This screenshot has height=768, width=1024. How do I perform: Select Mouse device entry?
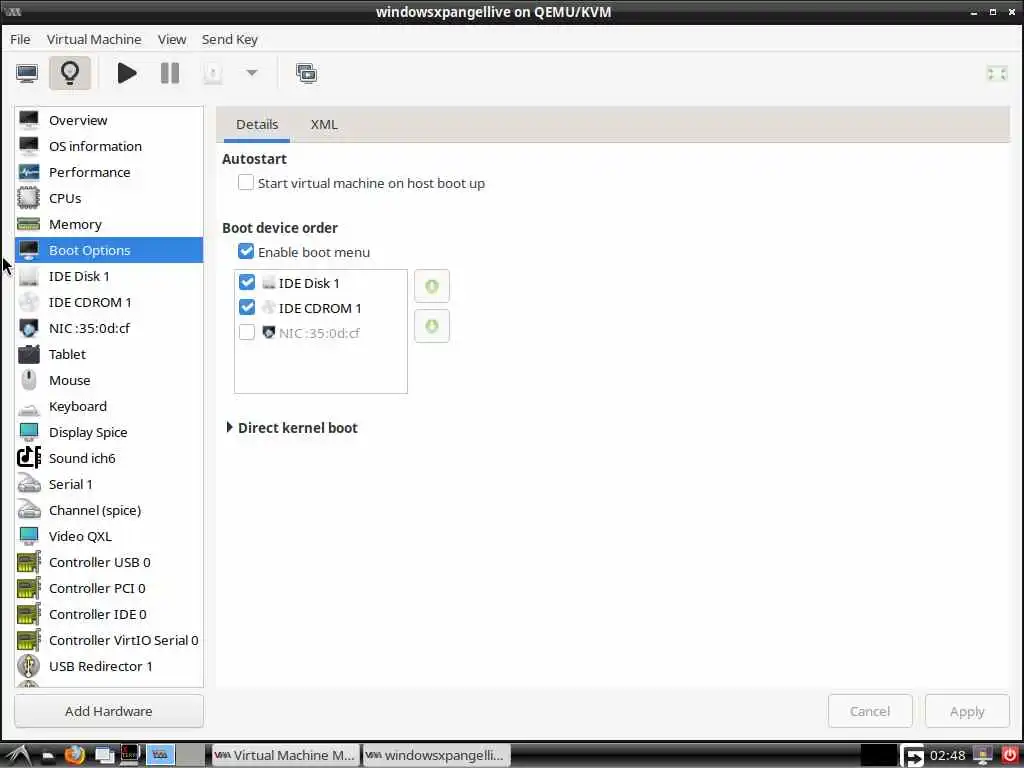(x=109, y=380)
